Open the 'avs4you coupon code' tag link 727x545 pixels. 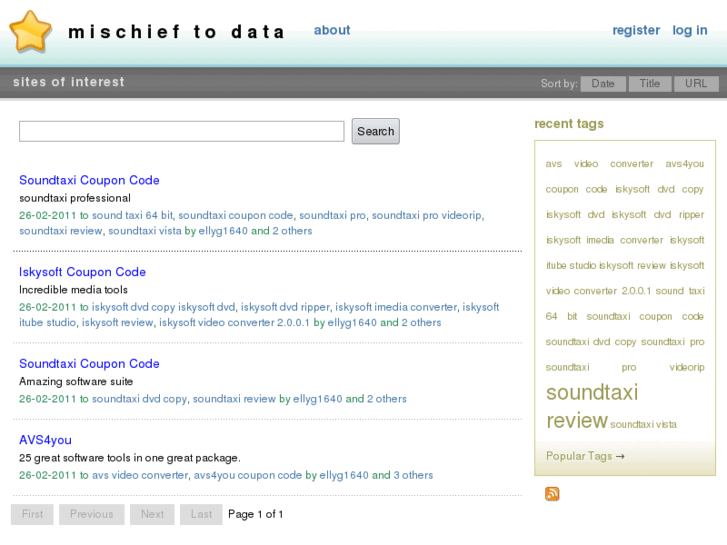pyautogui.click(x=248, y=475)
